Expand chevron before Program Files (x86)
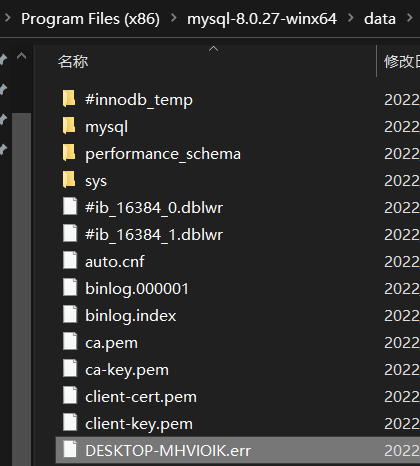Viewport: 420px width, 466px height. coord(8,18)
